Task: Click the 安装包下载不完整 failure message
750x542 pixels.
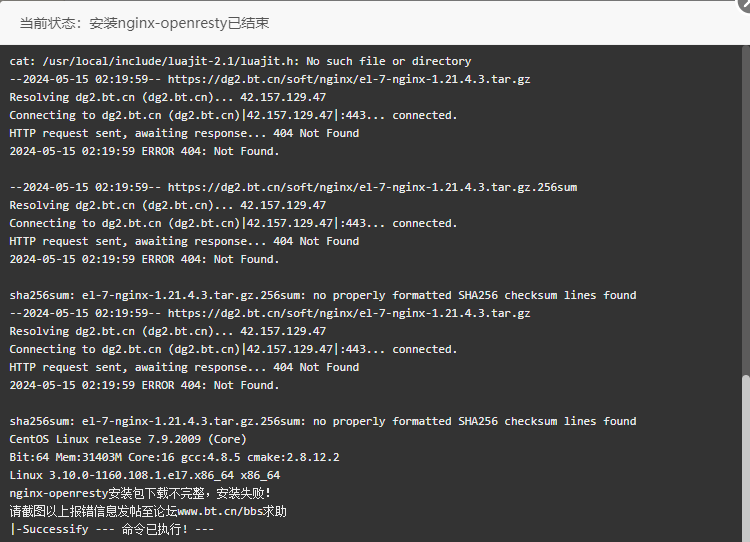Action: (x=159, y=493)
